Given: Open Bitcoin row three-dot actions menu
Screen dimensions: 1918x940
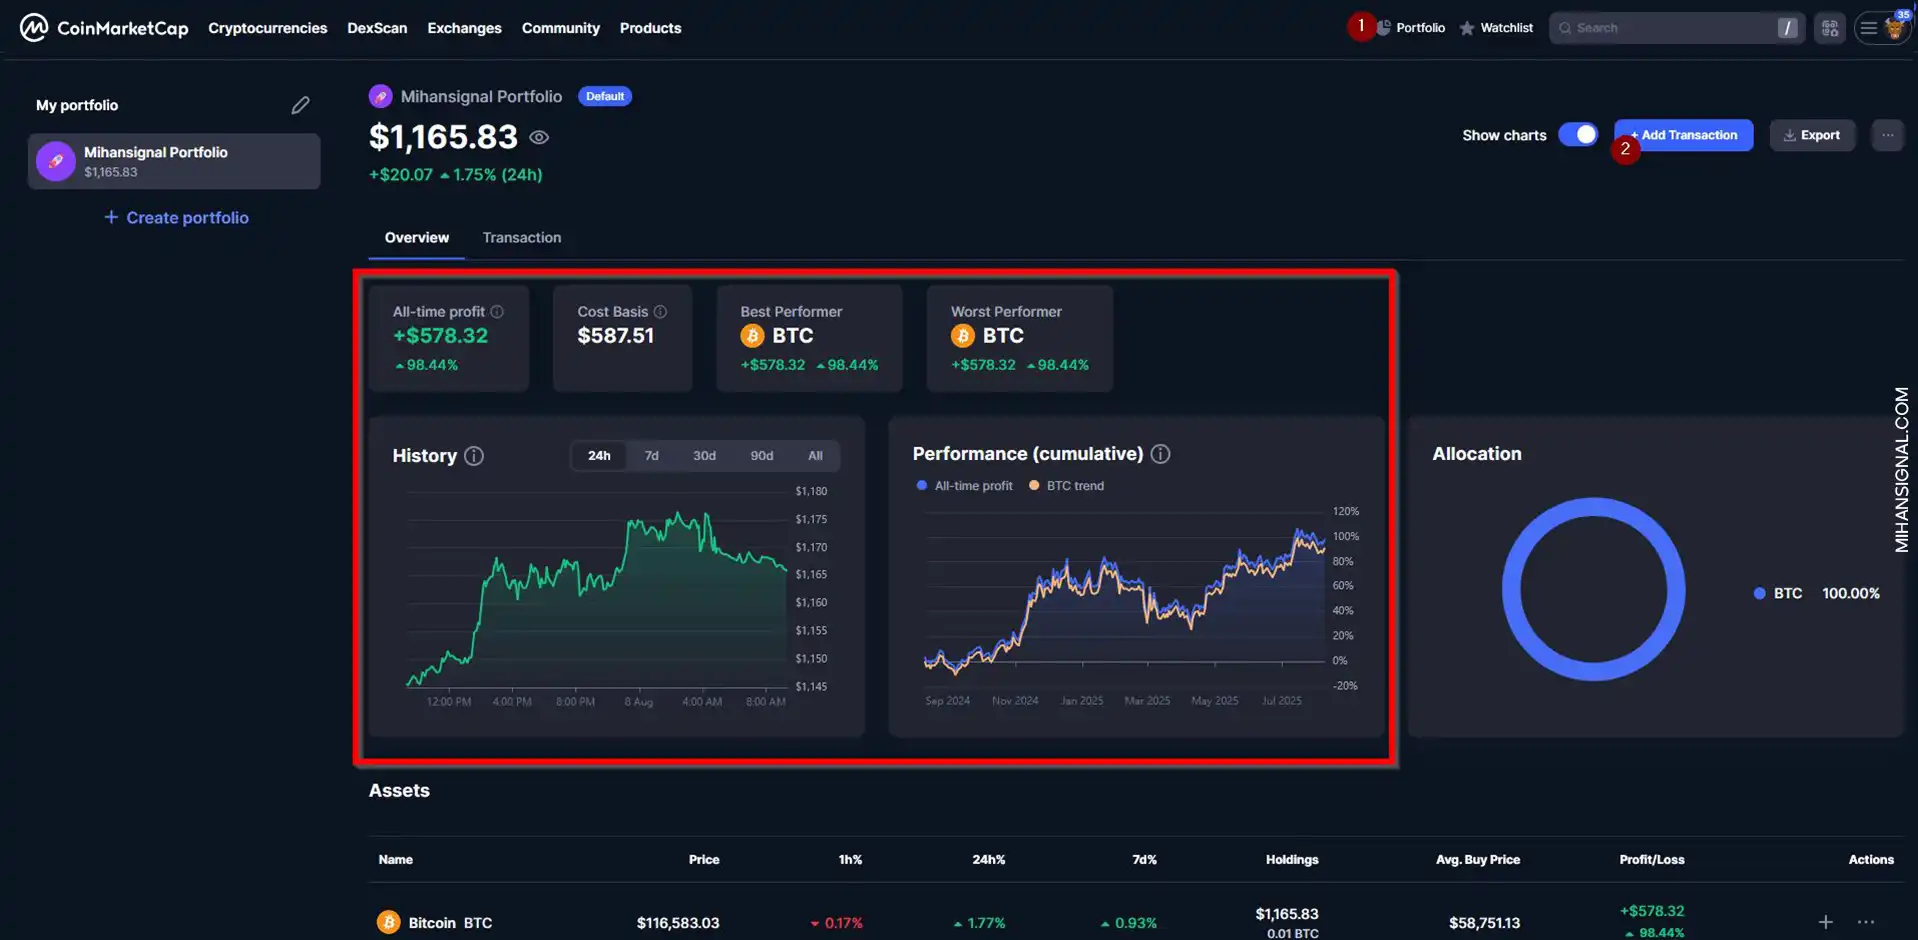Looking at the screenshot, I should 1866,922.
